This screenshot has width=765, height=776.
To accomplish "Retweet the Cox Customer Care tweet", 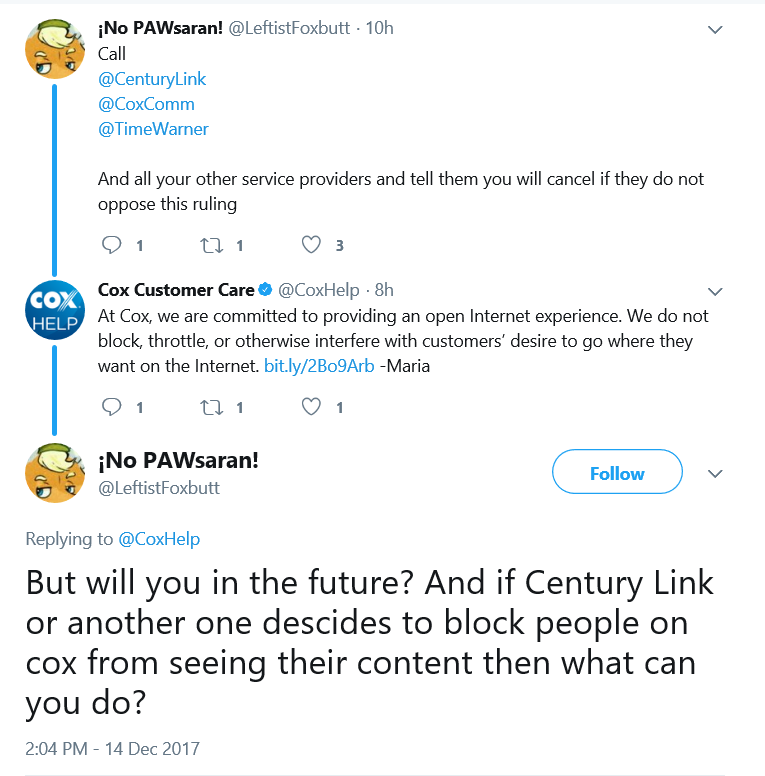I will (x=212, y=407).
